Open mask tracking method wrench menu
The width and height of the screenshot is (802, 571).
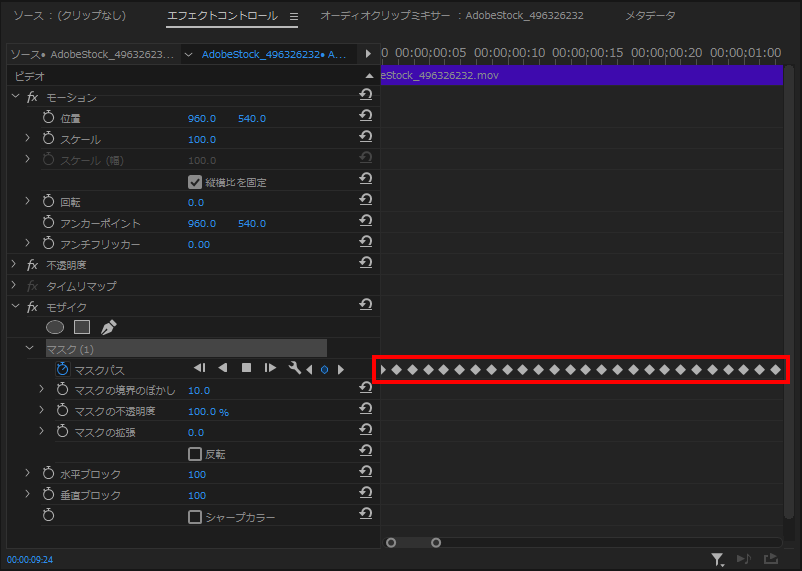point(295,368)
